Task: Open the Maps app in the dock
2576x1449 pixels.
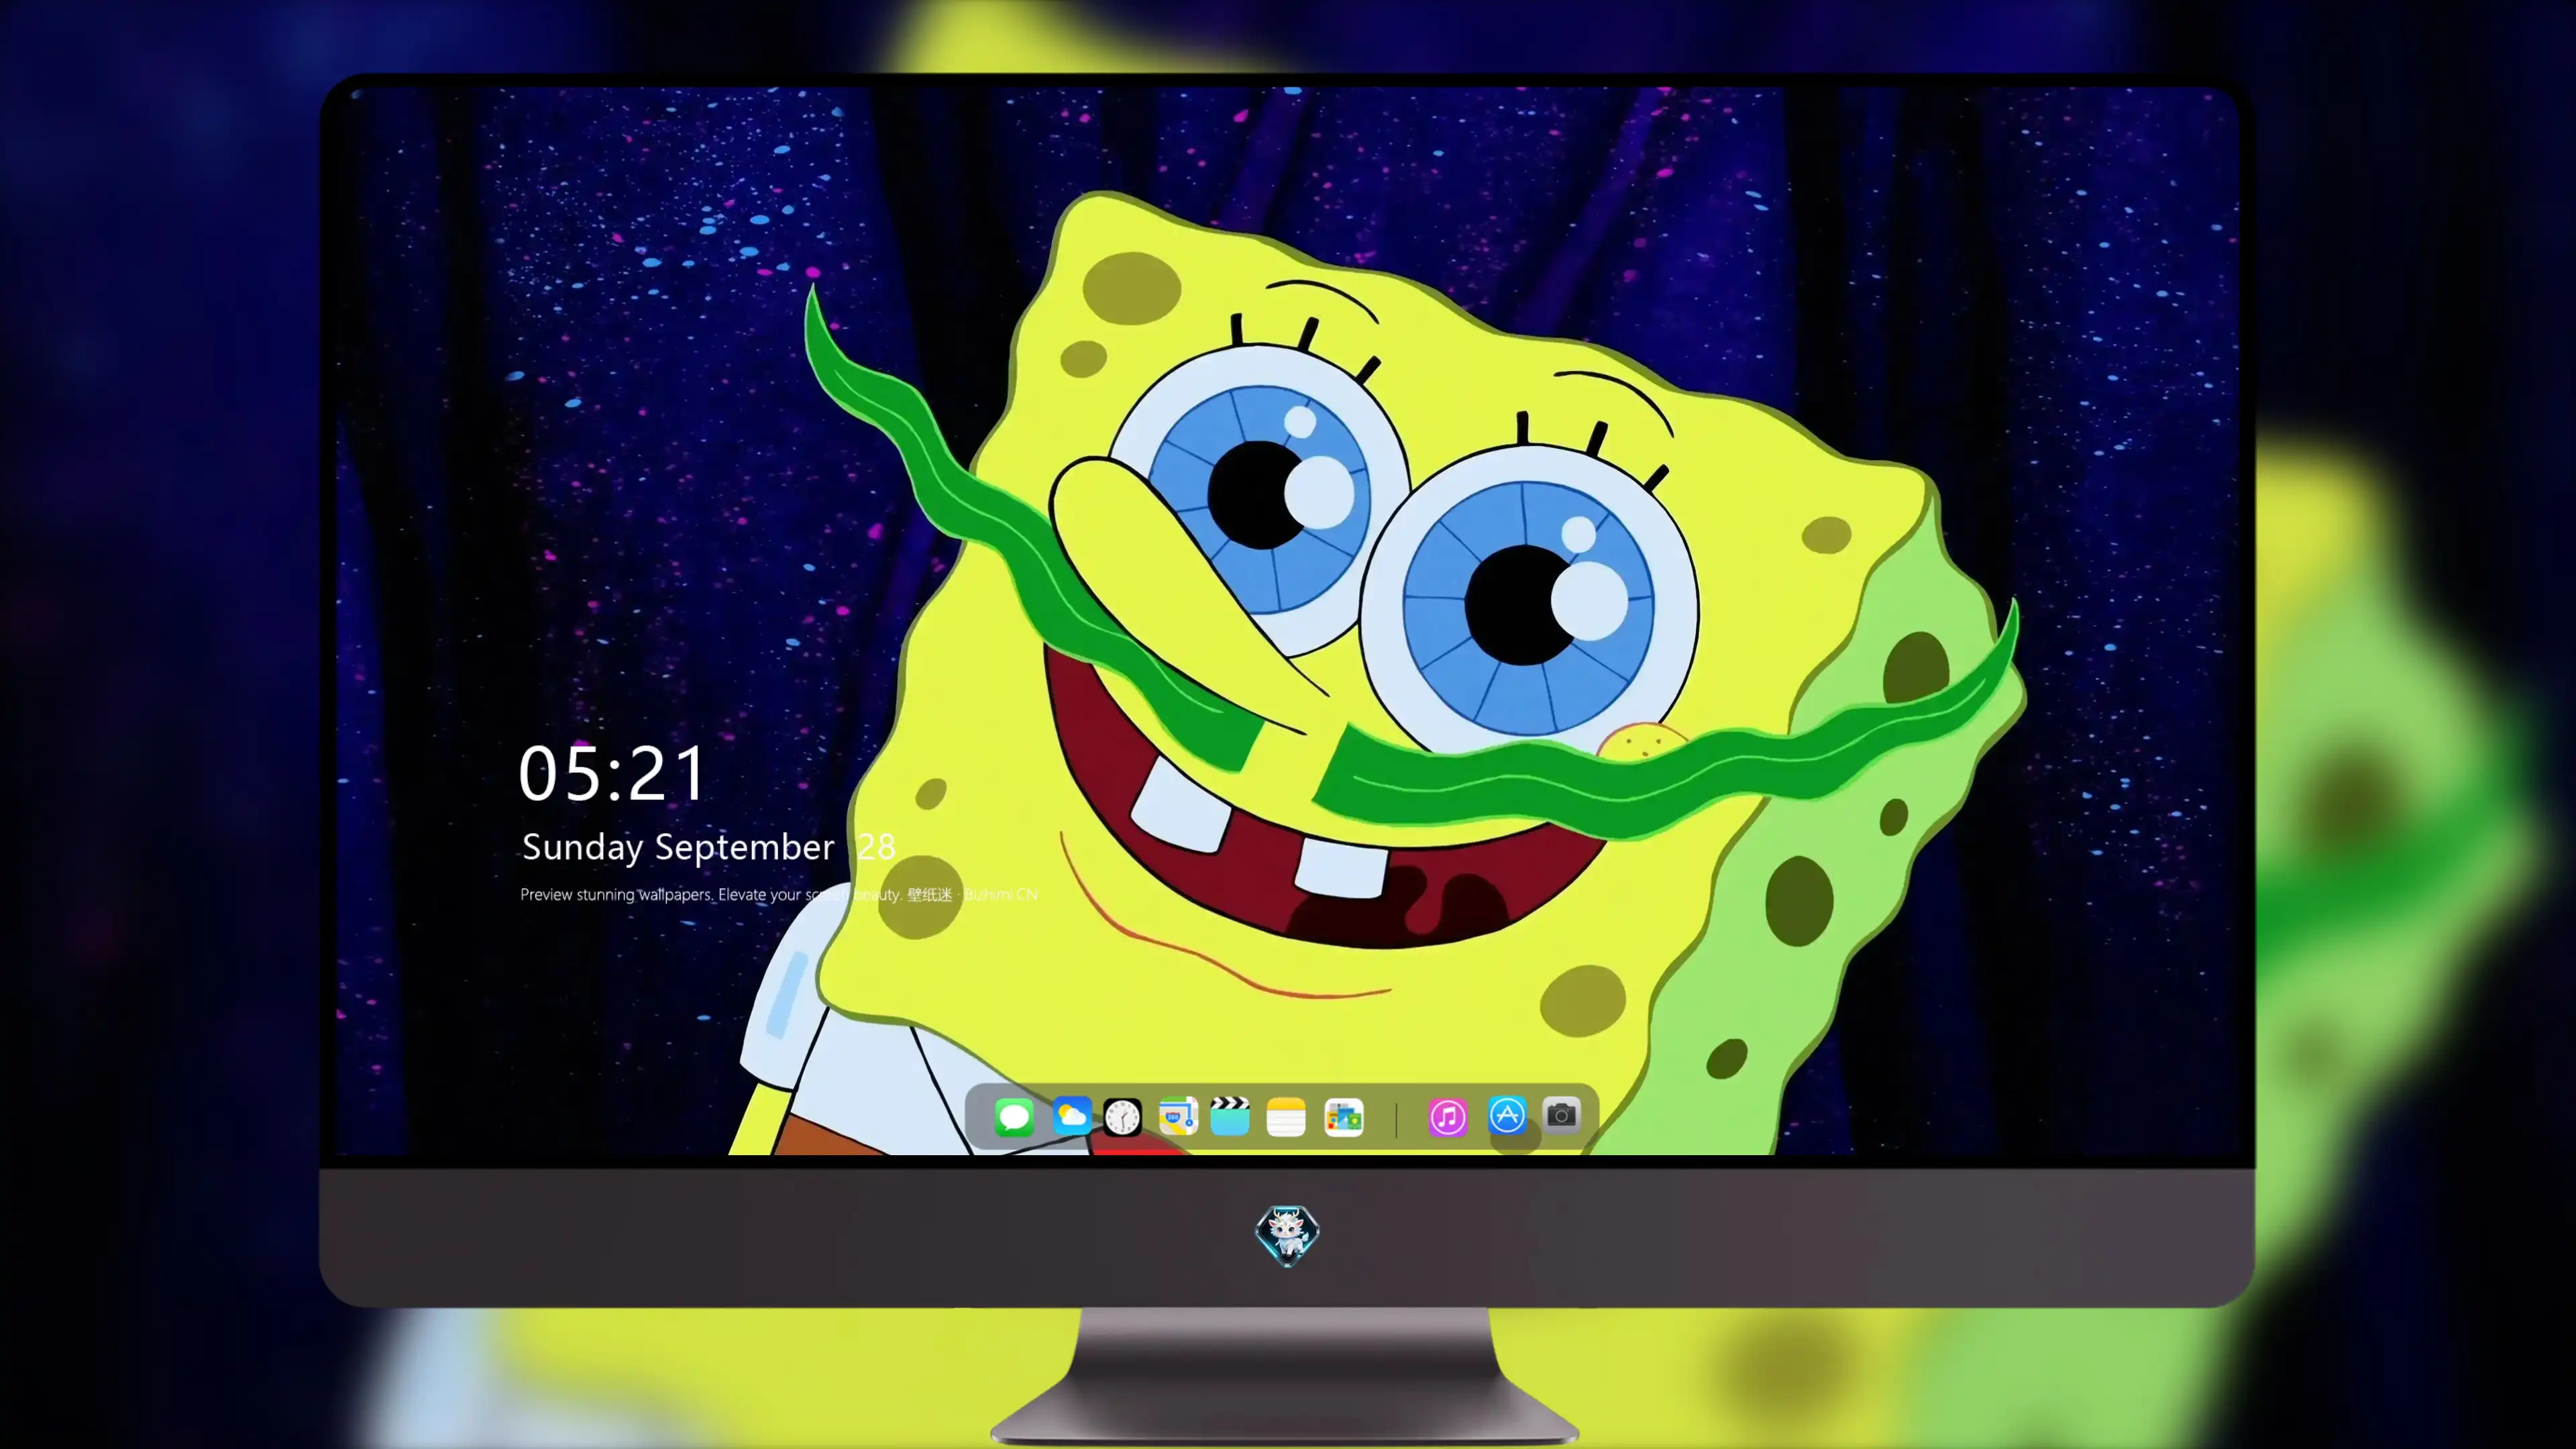Action: [x=1178, y=1116]
